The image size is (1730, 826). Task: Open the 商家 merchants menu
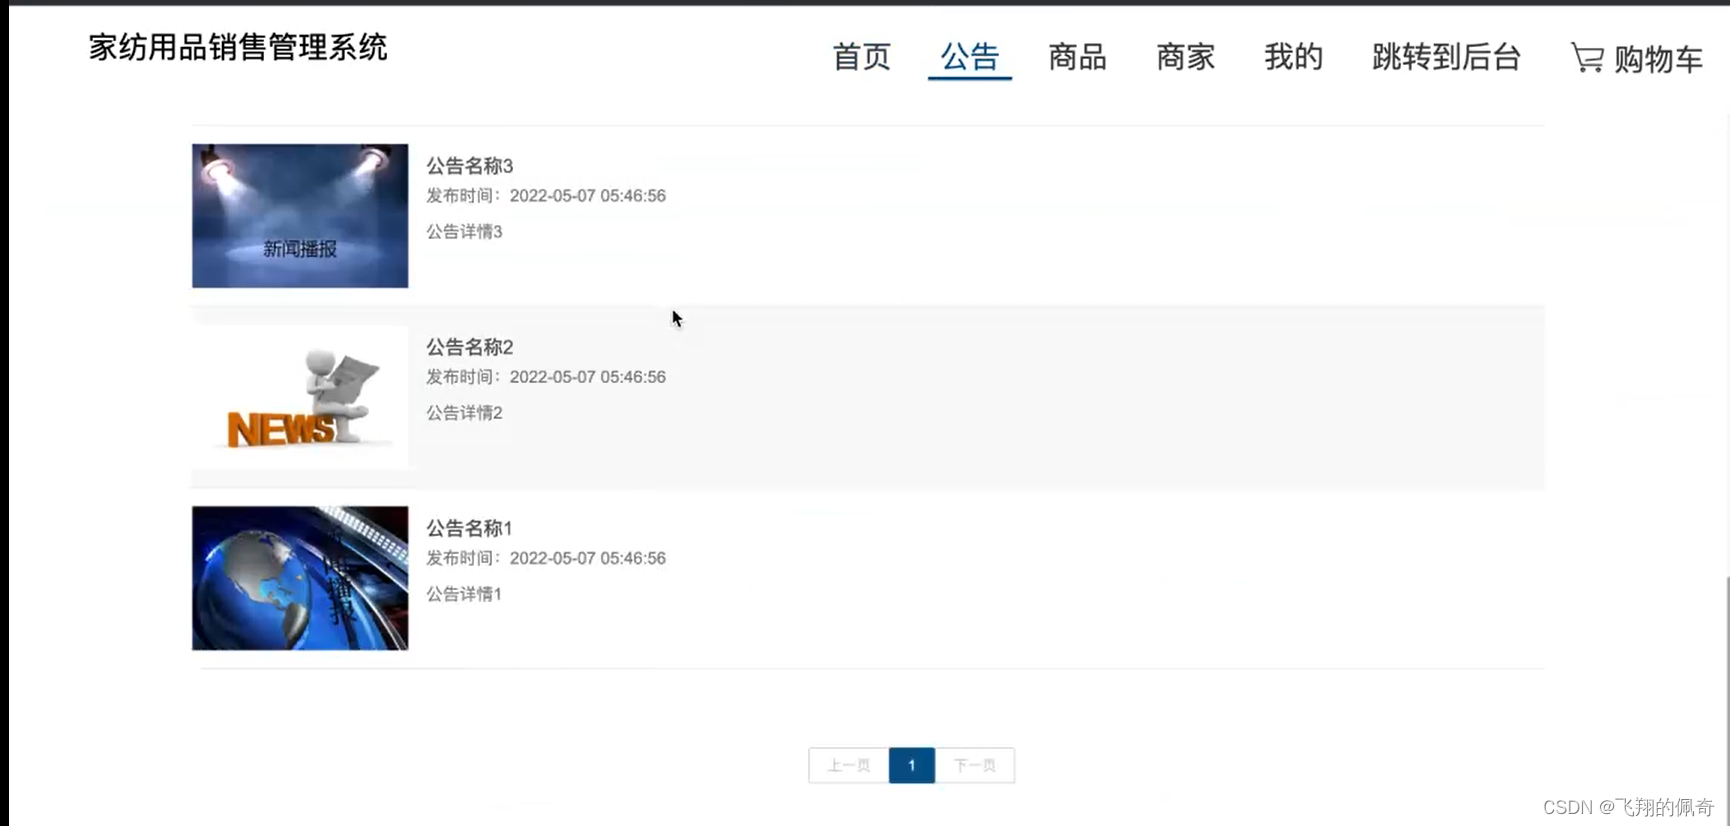(x=1185, y=57)
